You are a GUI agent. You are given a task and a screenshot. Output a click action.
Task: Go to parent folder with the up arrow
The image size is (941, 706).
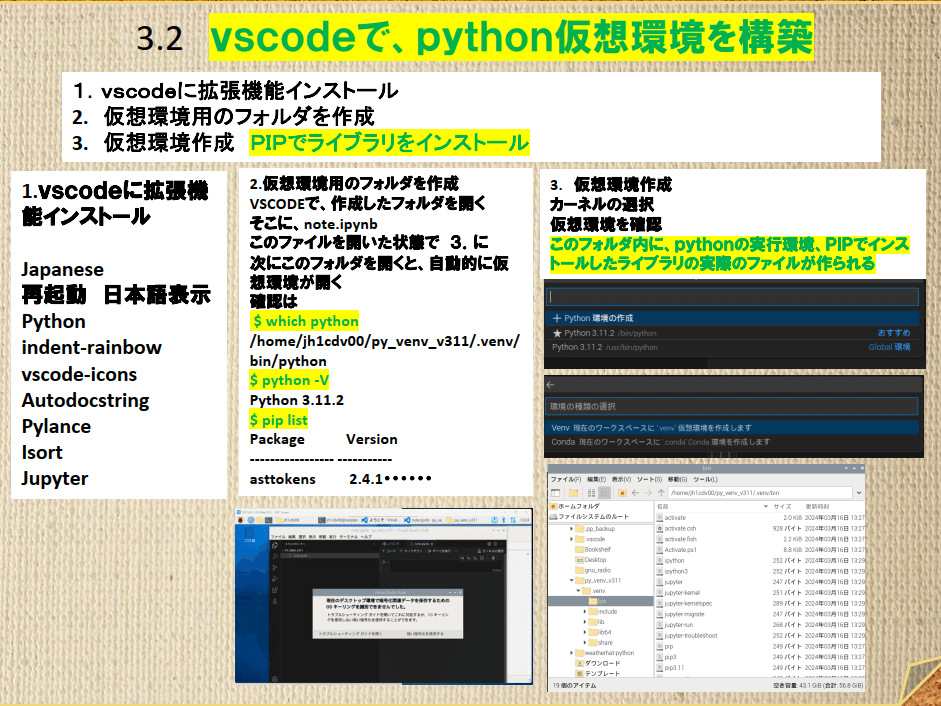click(661, 493)
